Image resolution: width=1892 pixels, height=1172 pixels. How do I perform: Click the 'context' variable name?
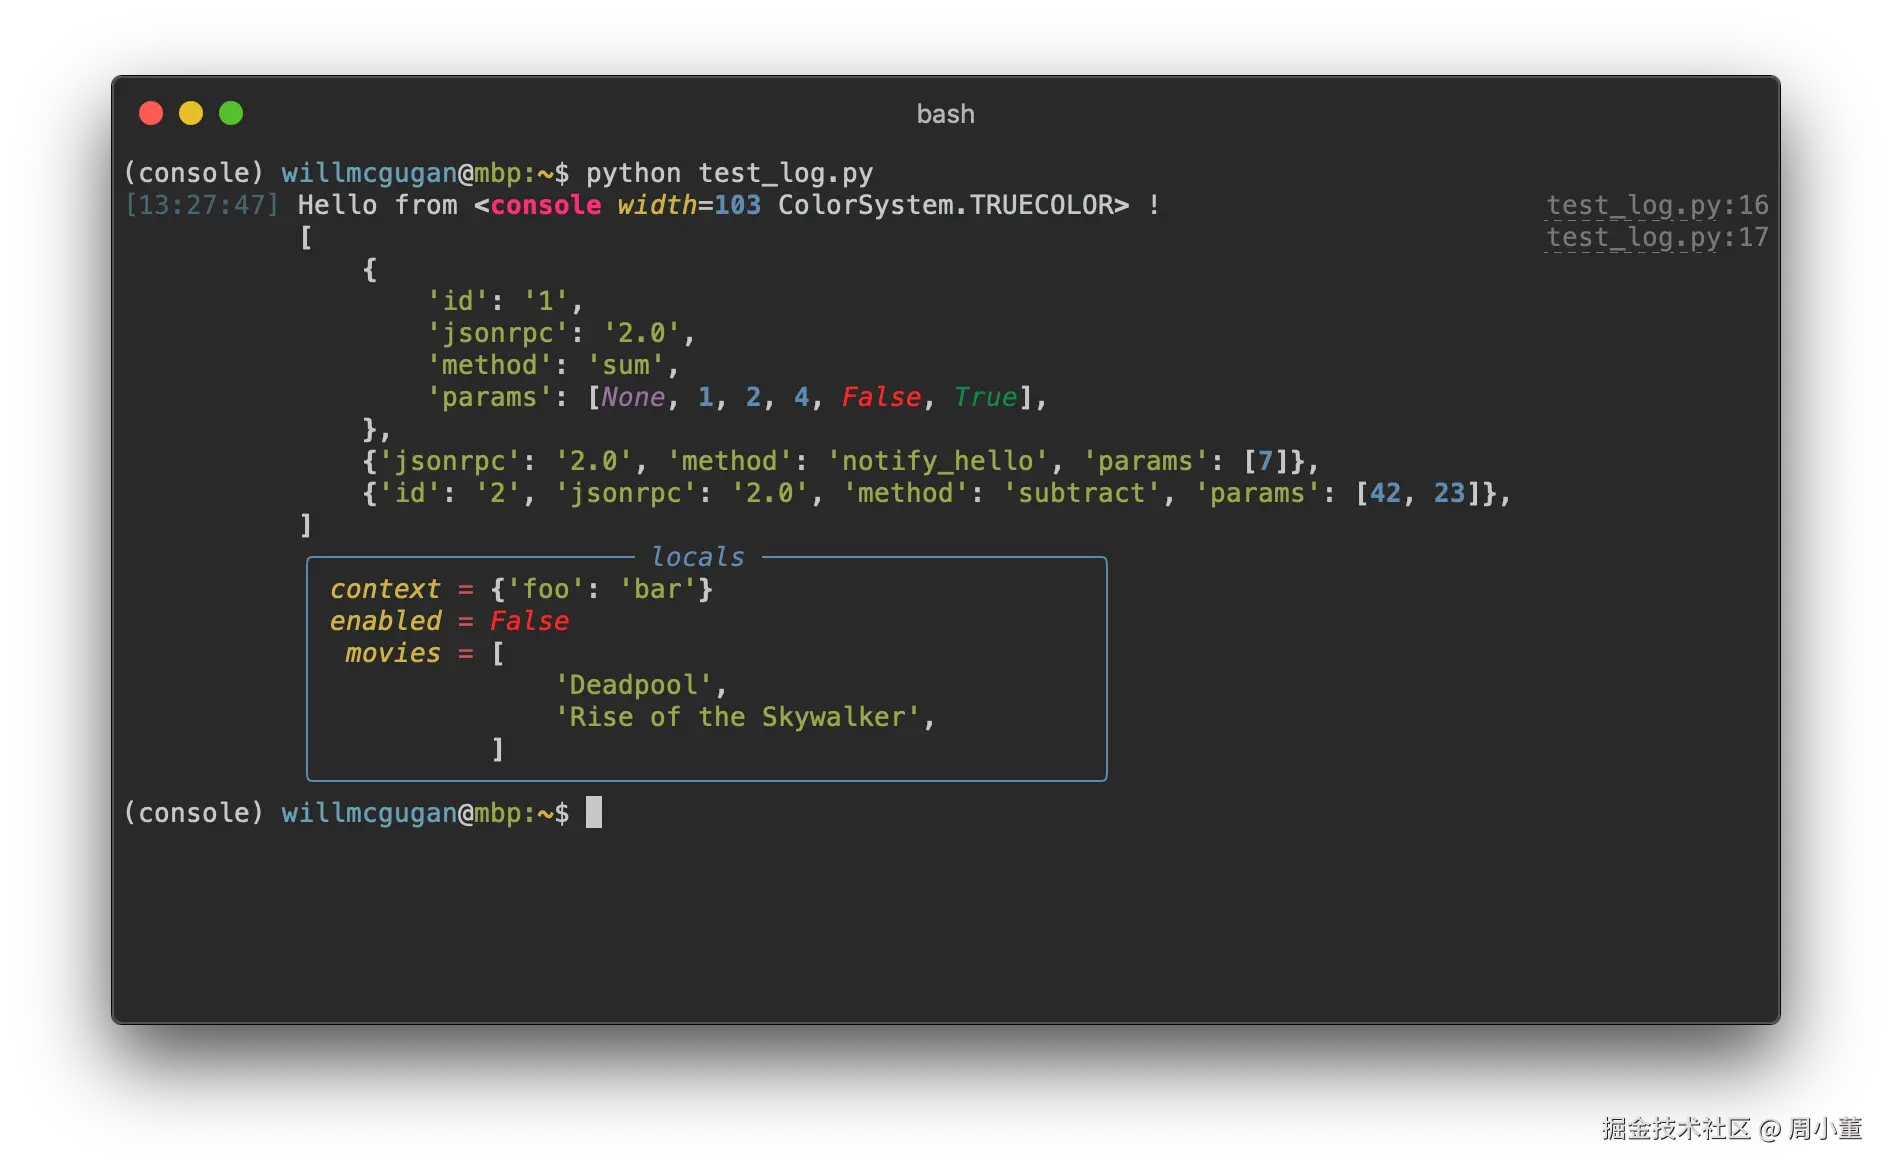pyautogui.click(x=385, y=589)
